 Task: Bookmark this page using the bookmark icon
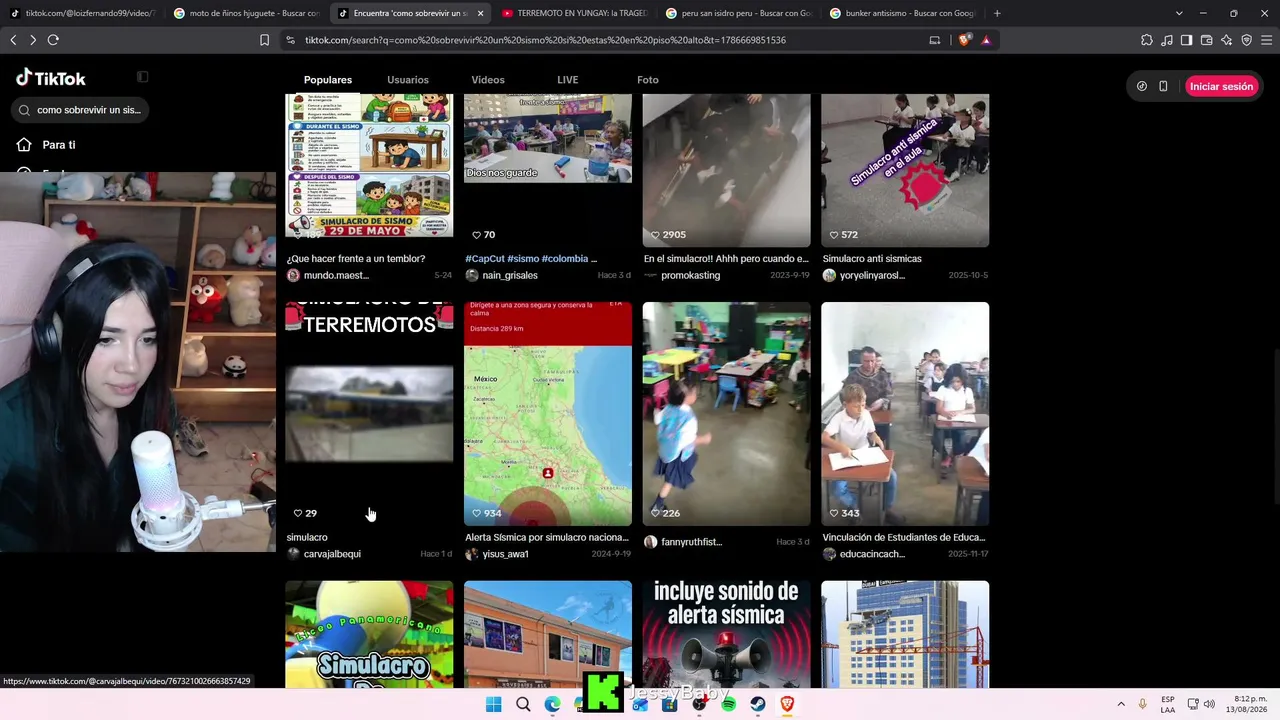coord(264,40)
